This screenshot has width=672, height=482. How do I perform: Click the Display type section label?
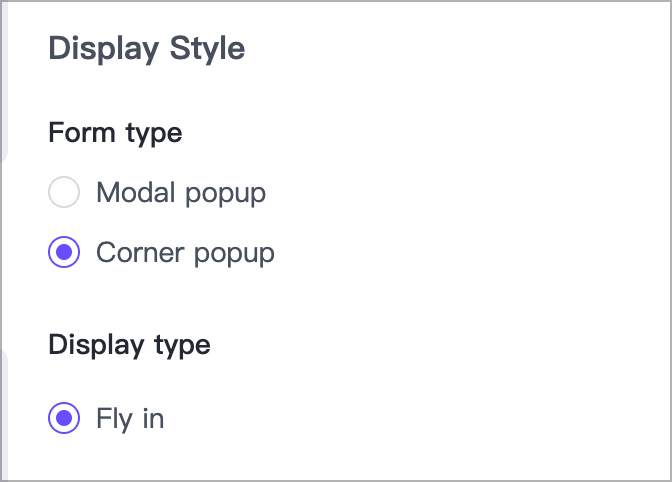click(129, 345)
